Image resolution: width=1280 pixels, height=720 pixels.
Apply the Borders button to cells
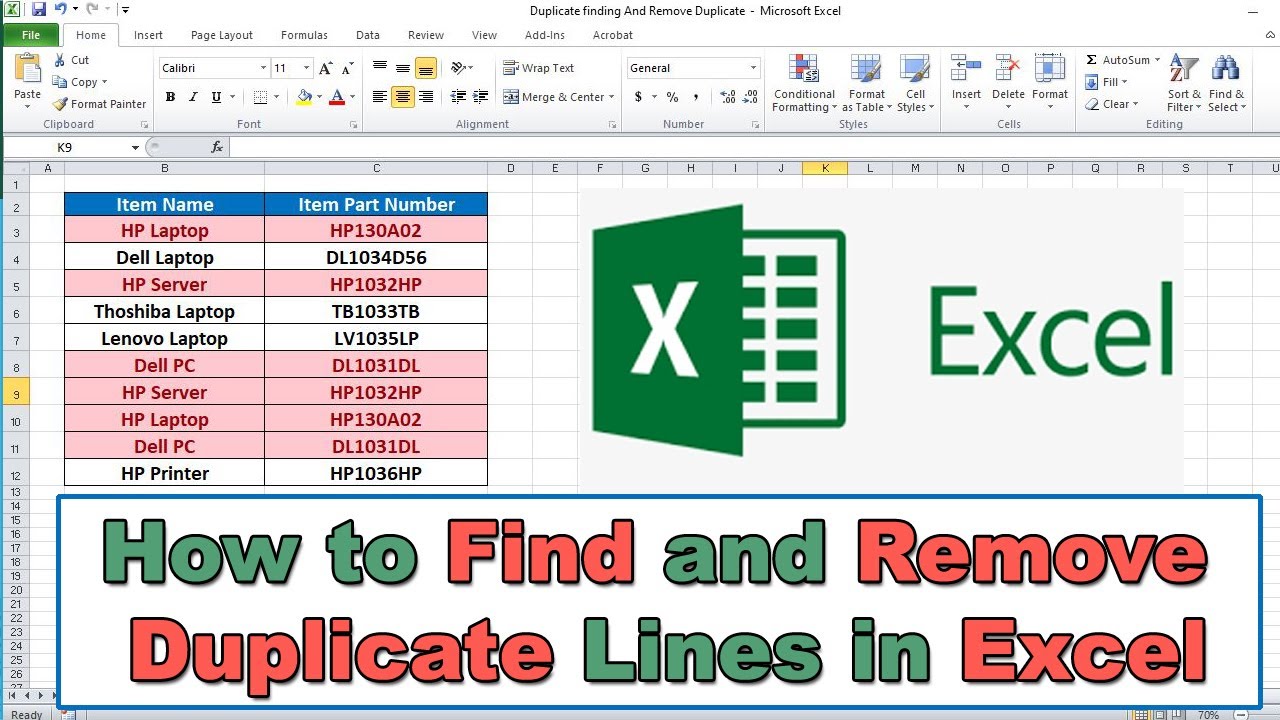pyautogui.click(x=260, y=97)
